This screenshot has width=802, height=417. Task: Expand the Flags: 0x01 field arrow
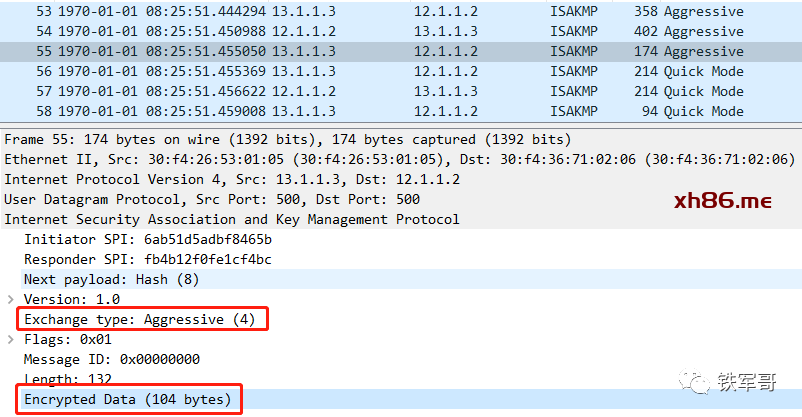pyautogui.click(x=11, y=339)
